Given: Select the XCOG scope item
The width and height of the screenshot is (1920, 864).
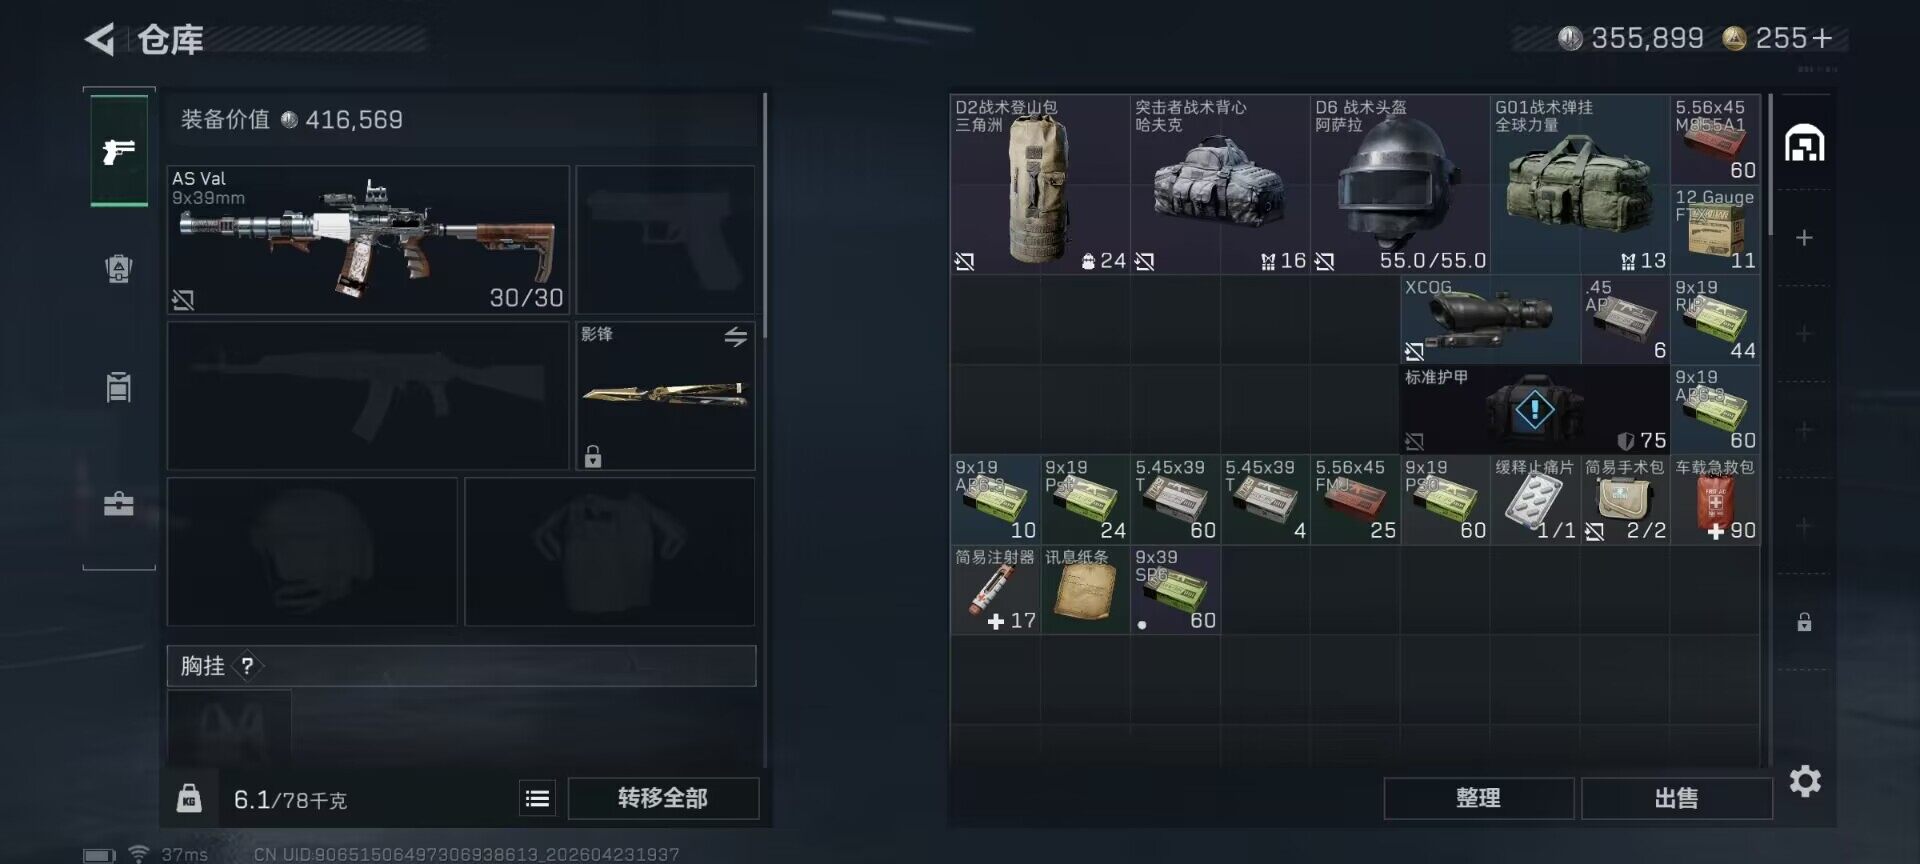Looking at the screenshot, I should click(1490, 320).
